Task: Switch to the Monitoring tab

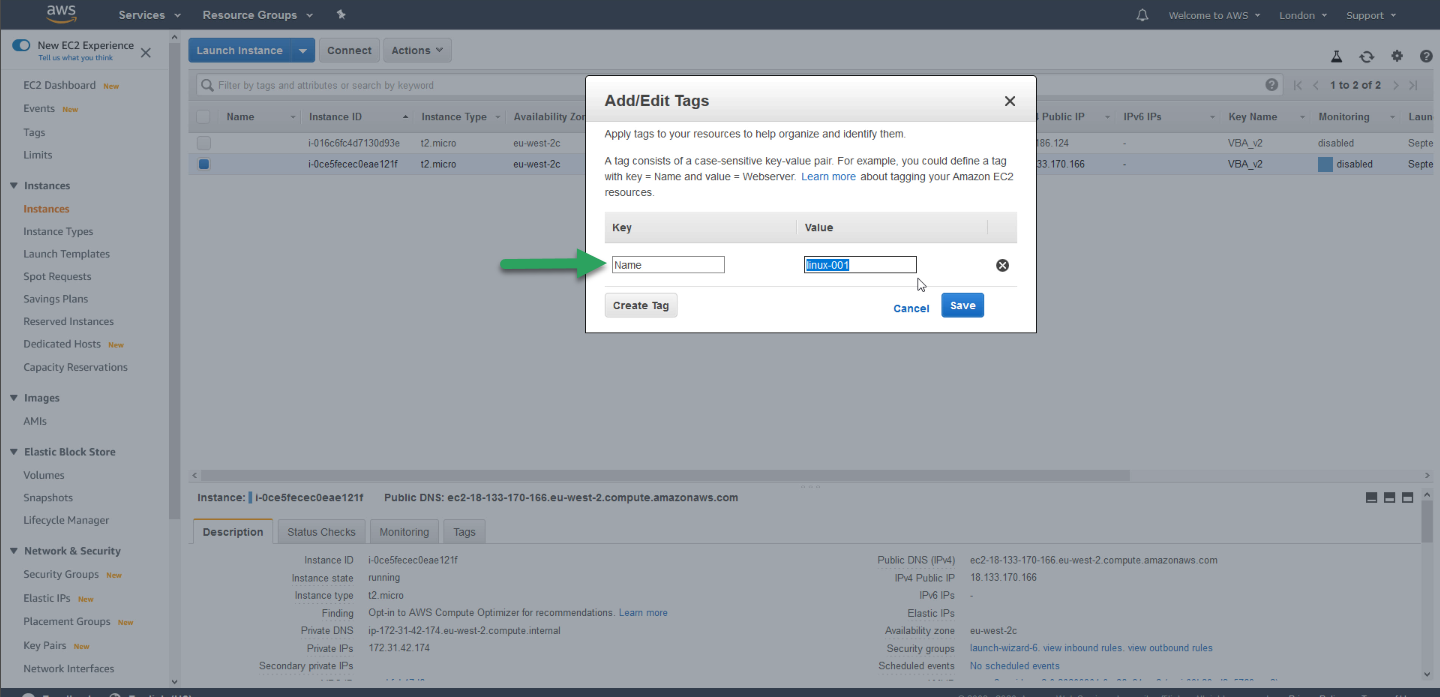Action: point(404,532)
